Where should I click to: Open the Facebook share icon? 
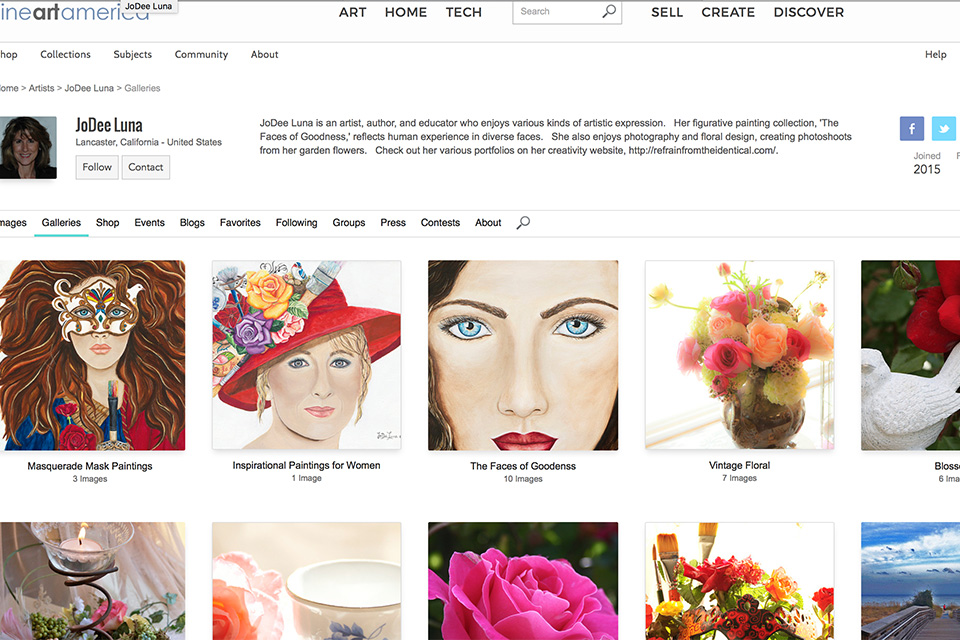click(x=911, y=128)
